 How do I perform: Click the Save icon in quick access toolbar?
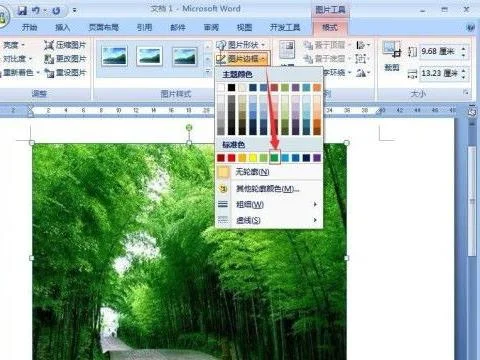[22, 11]
